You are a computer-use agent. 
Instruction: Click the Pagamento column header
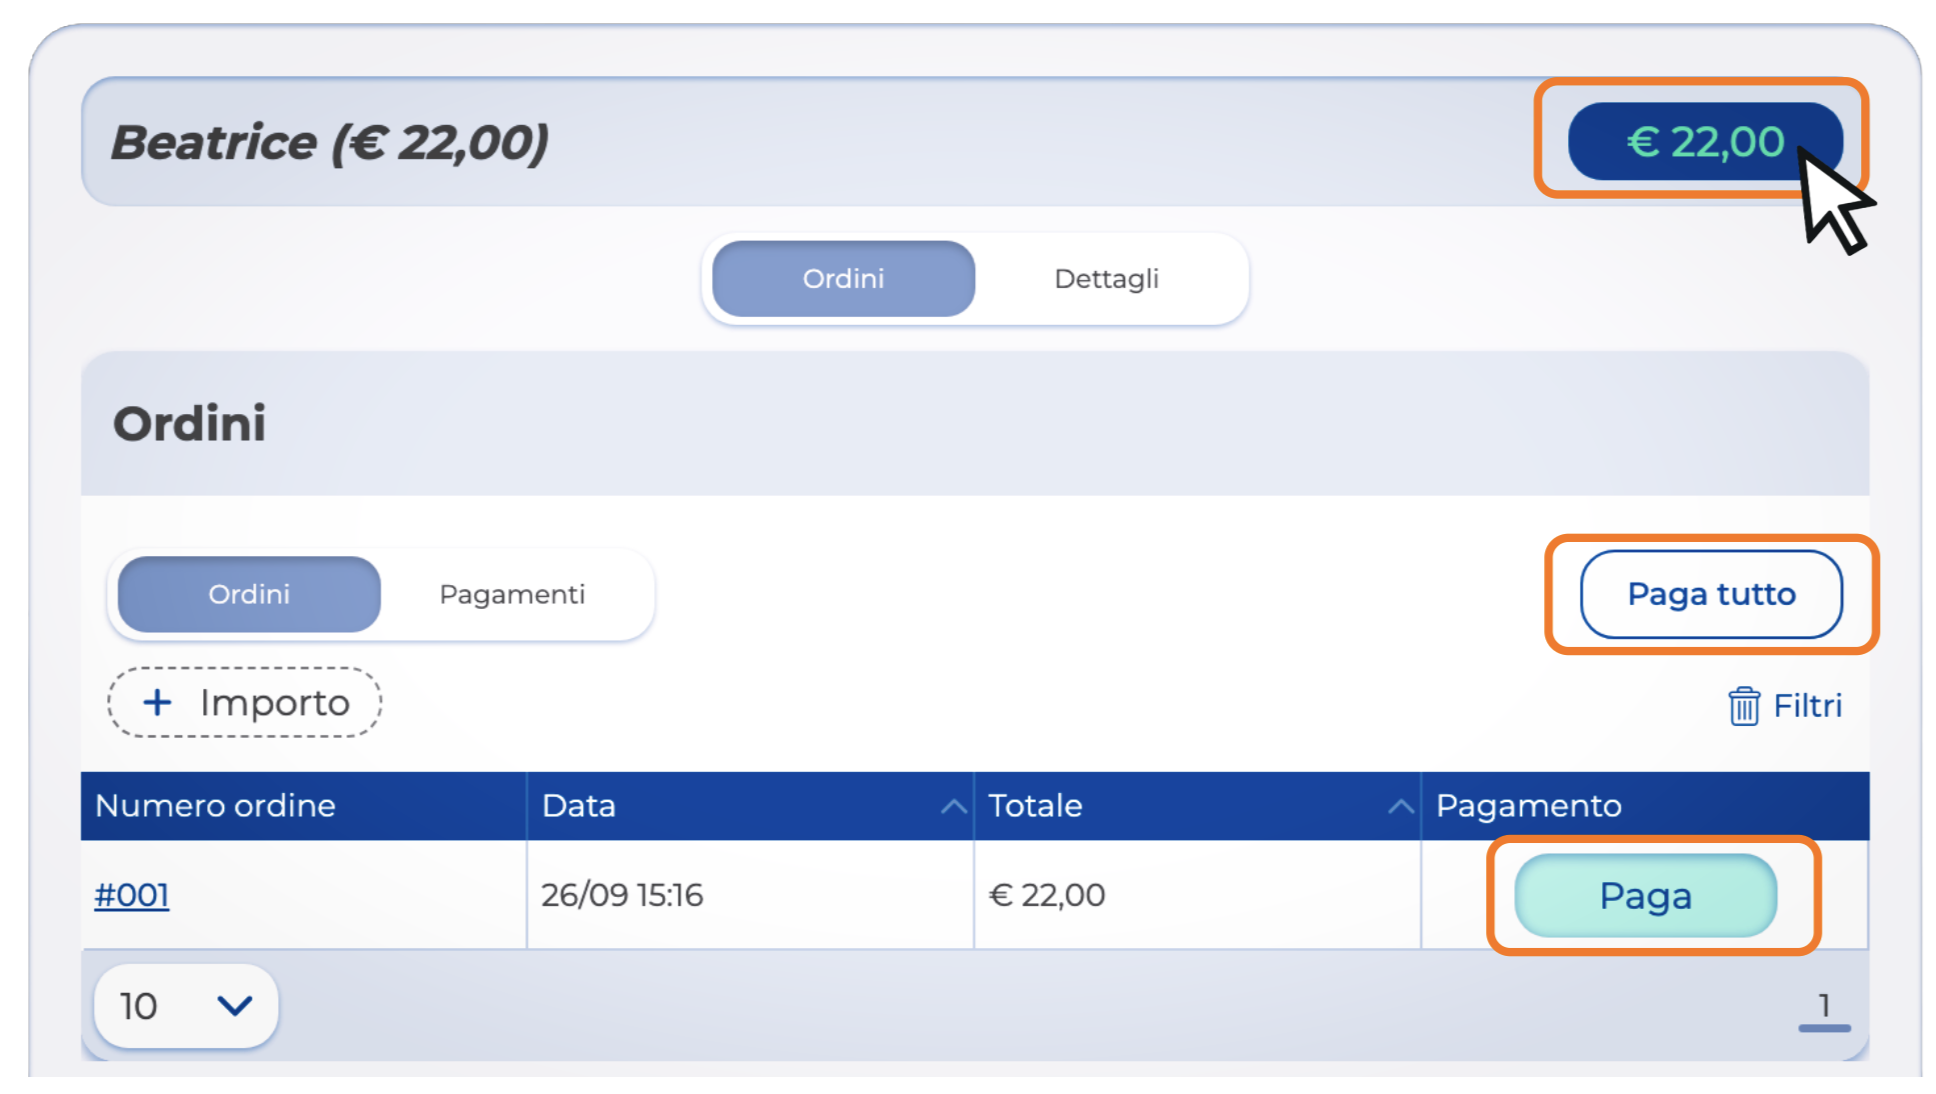coord(1528,806)
